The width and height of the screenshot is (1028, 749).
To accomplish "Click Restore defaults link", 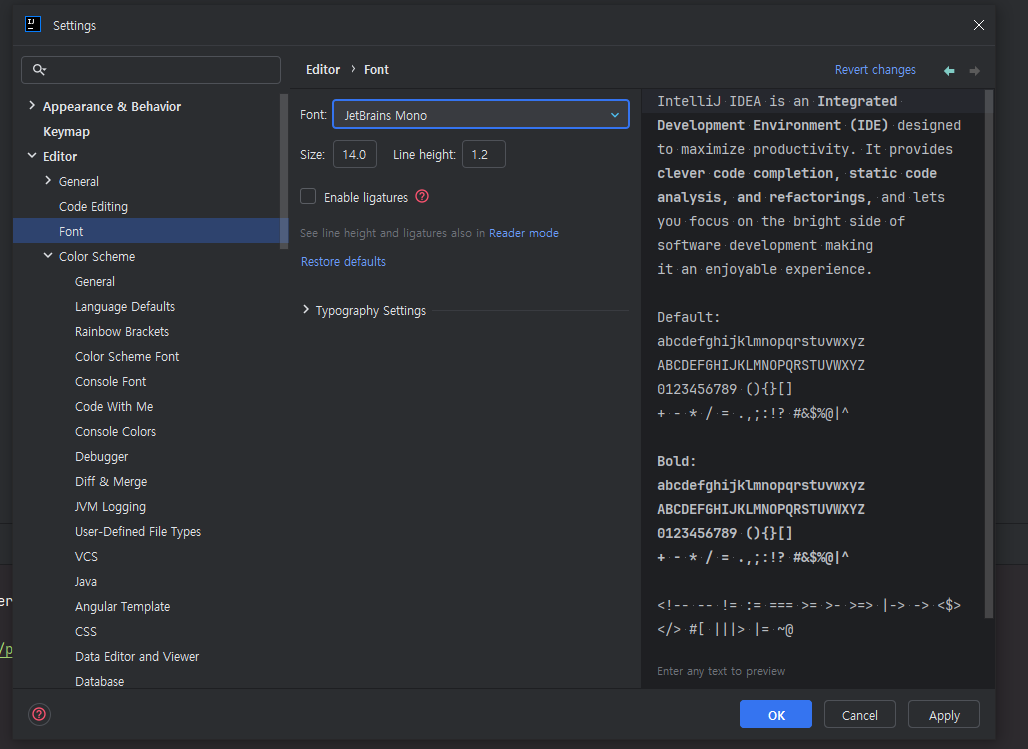I will [343, 261].
